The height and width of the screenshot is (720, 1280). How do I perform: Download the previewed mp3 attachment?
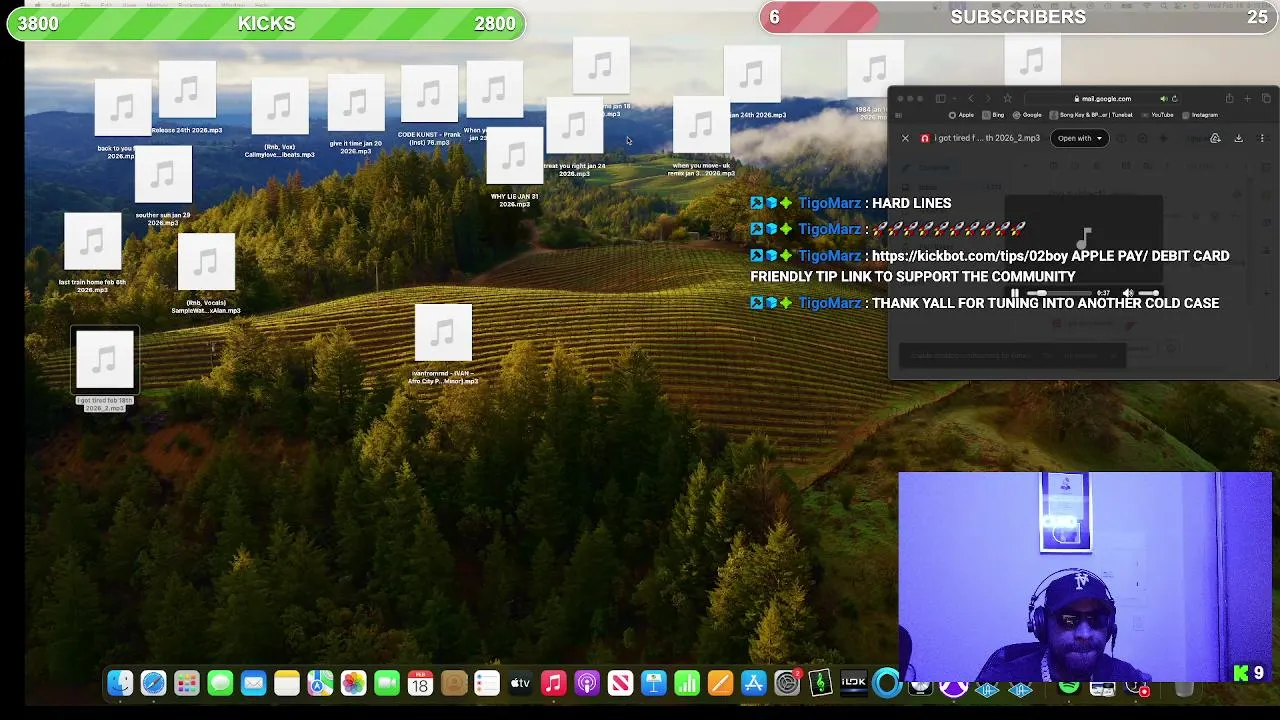1238,138
